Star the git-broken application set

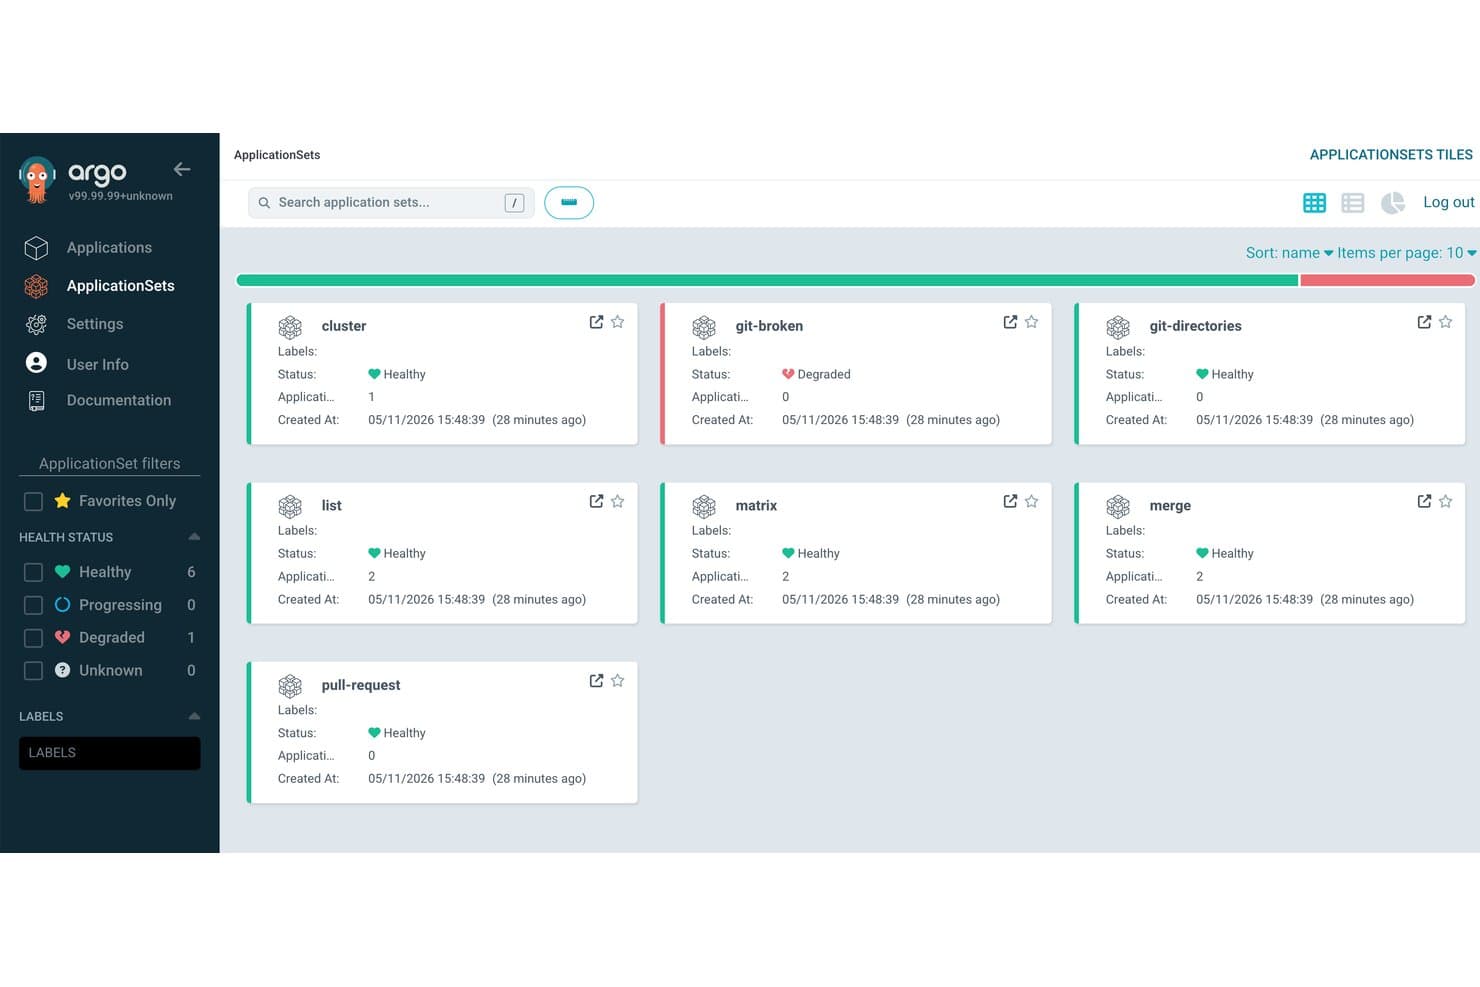pos(1032,322)
